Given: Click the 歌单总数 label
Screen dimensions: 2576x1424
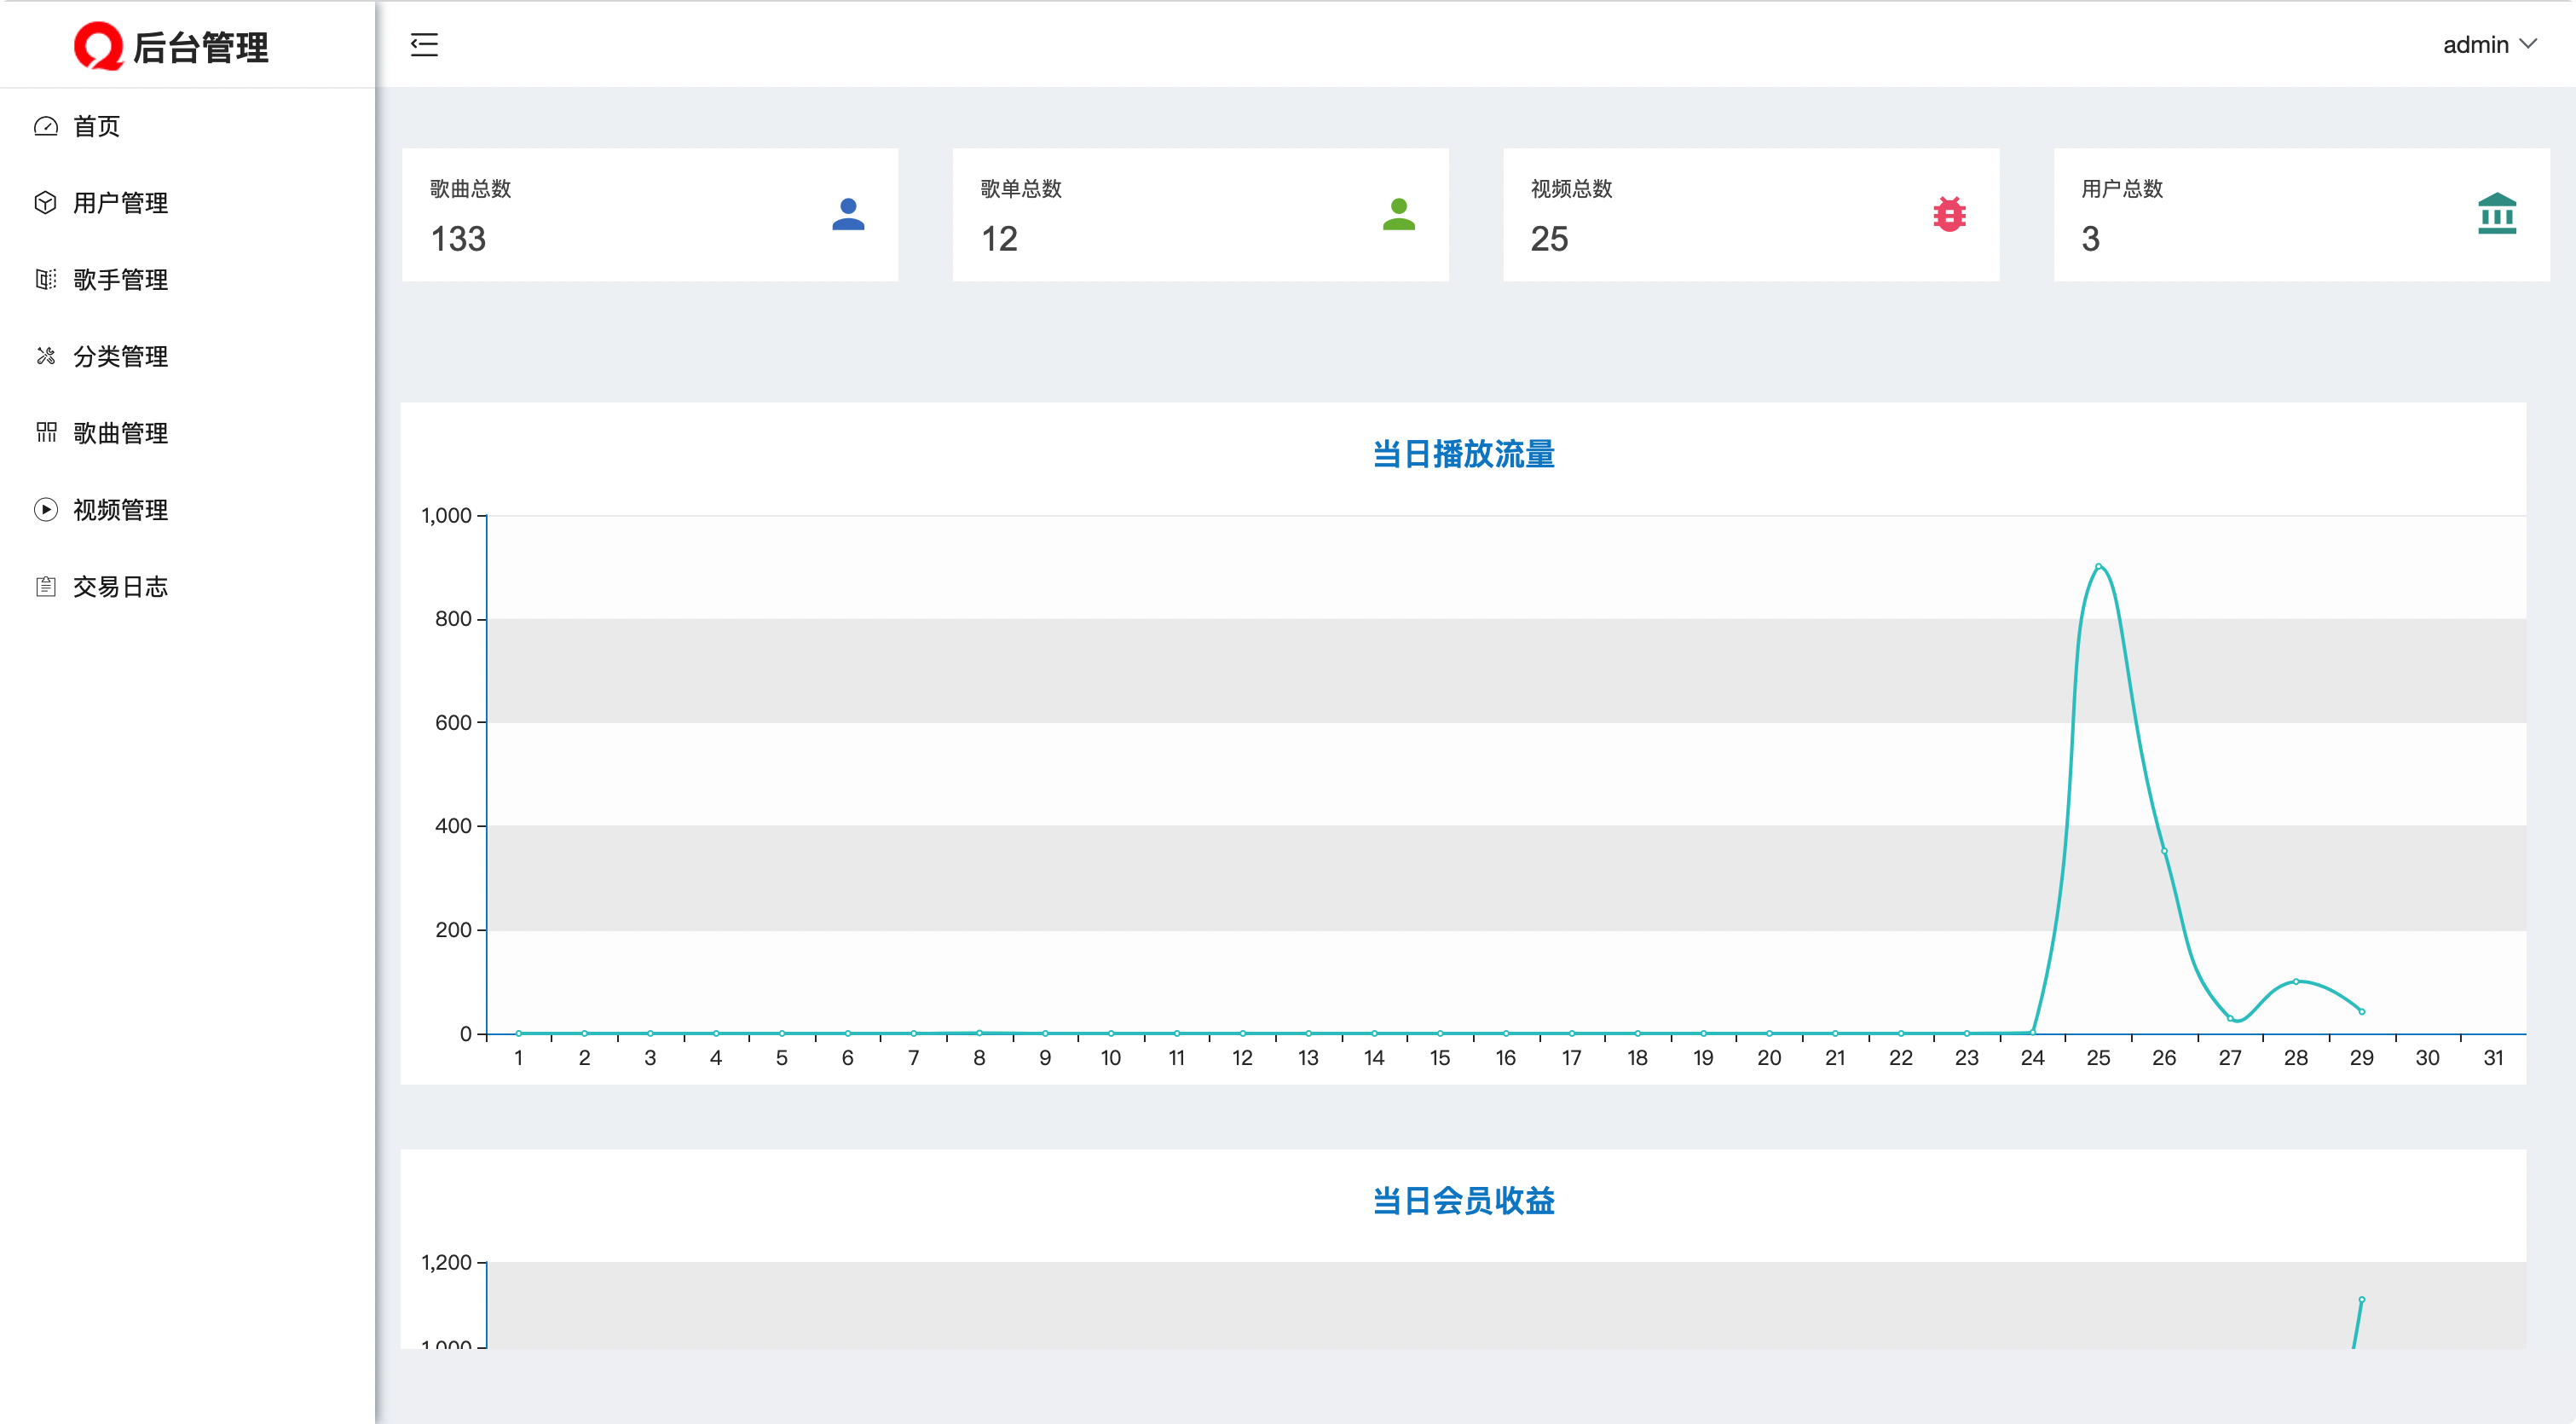Looking at the screenshot, I should click(1021, 189).
